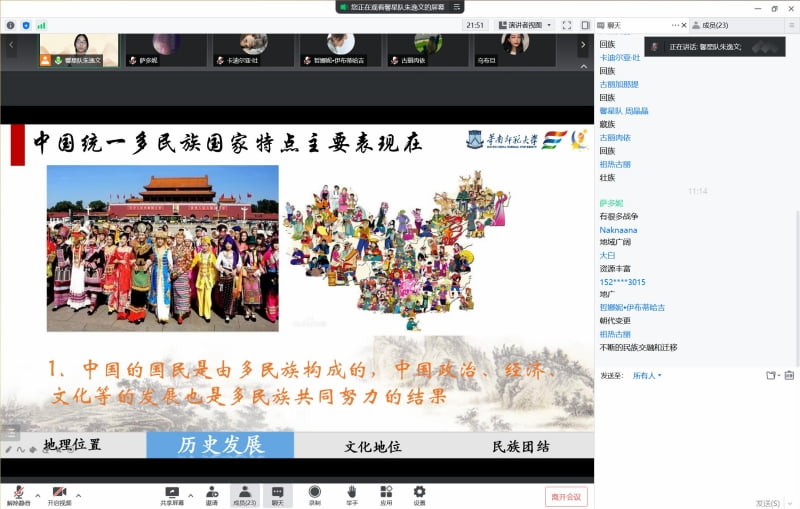
Task: Click the 离开会议 leave meeting button
Action: [x=565, y=496]
